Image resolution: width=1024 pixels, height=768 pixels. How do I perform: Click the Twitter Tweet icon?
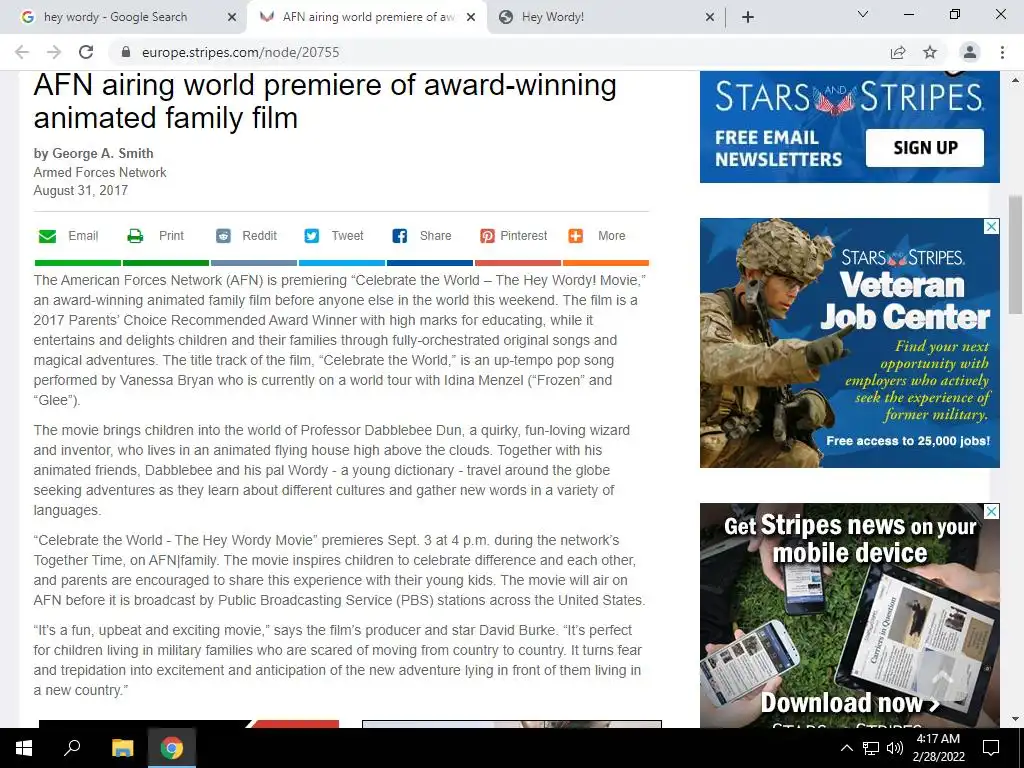(312, 236)
